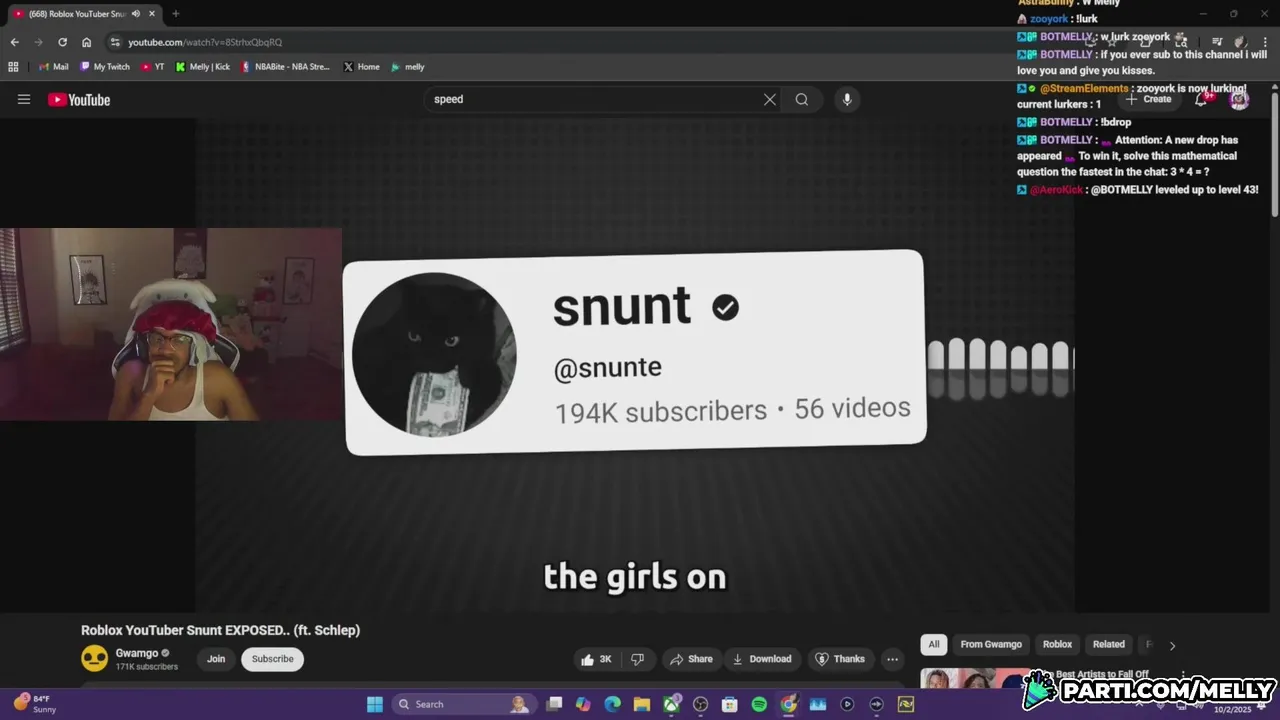
Task: Select the Related filter chip
Action: pos(1108,645)
